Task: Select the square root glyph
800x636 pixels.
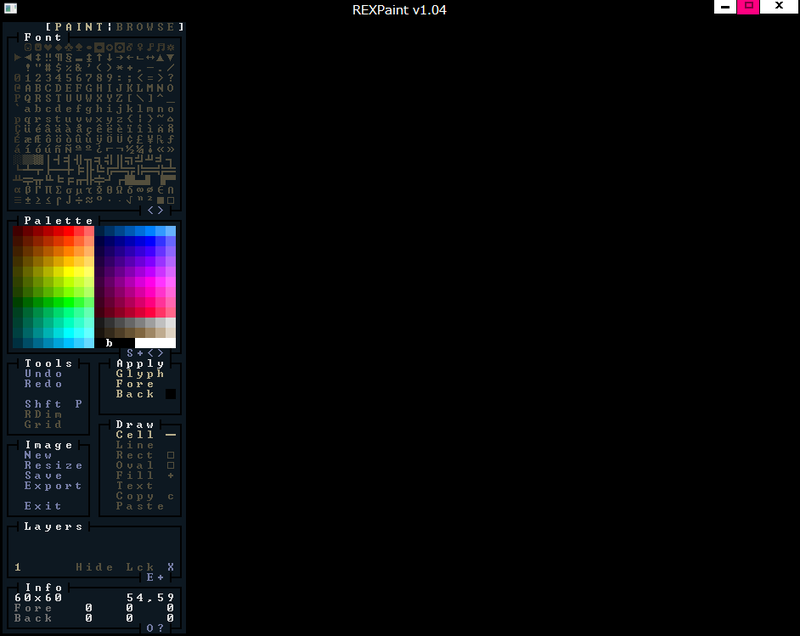Action: (x=130, y=200)
